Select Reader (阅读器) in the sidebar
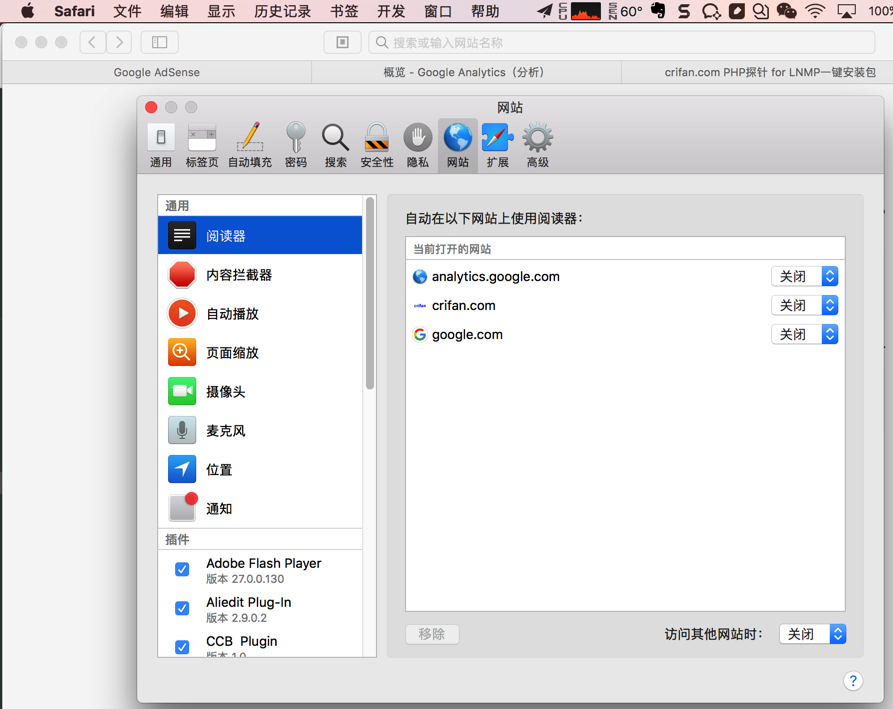Screen dimensions: 893x709 (x=260, y=235)
